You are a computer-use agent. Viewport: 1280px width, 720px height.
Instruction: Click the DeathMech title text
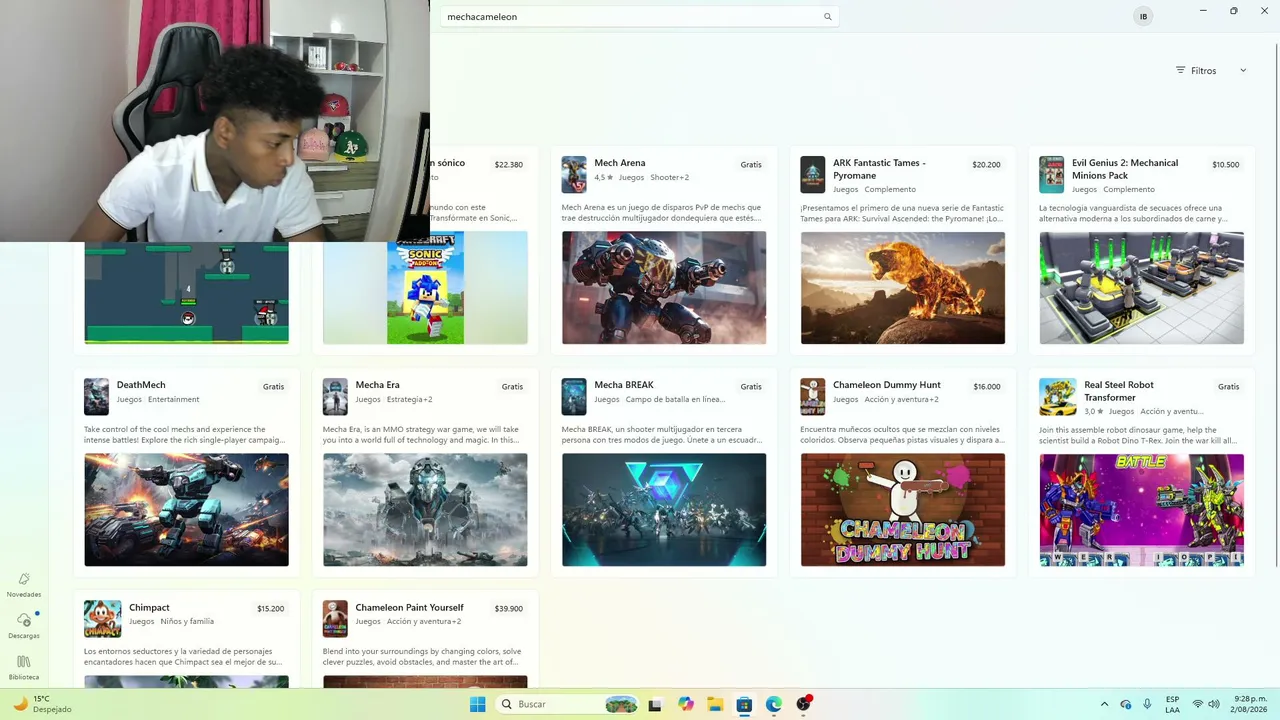click(141, 385)
